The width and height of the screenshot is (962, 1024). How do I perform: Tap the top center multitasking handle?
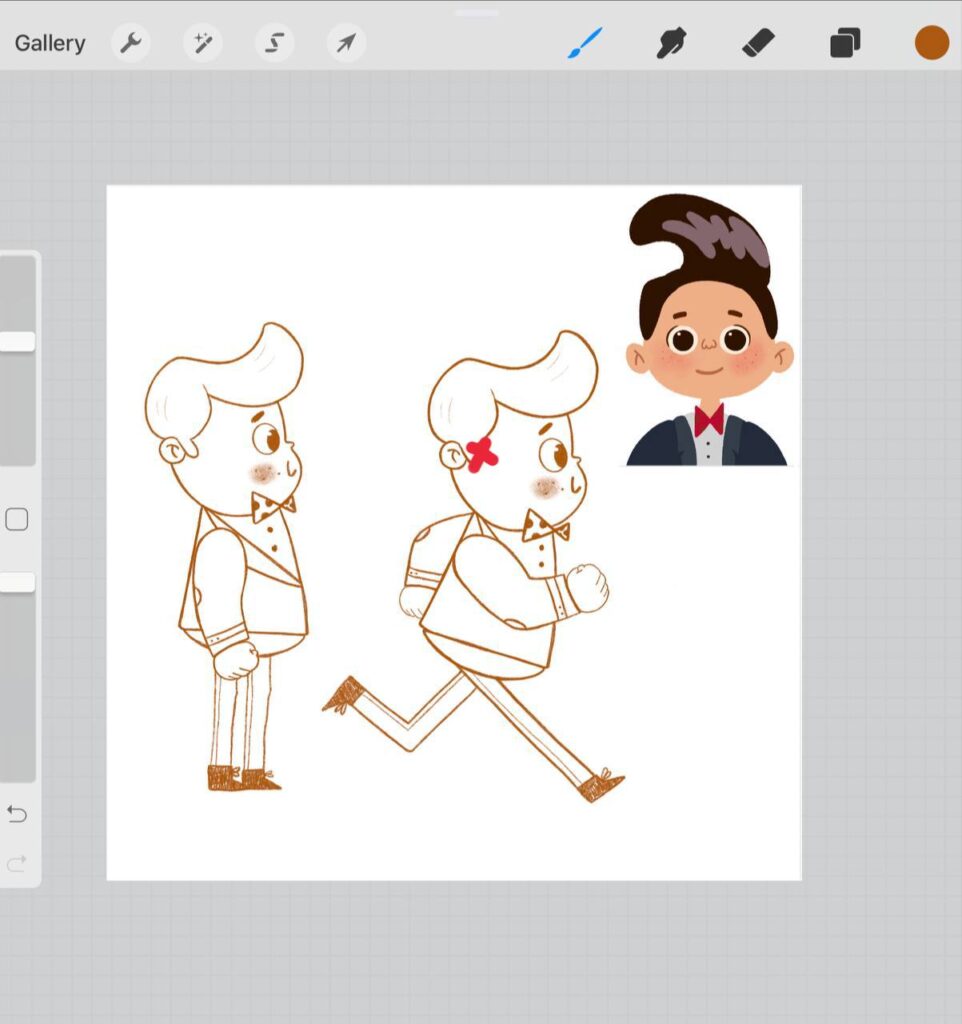[x=477, y=13]
